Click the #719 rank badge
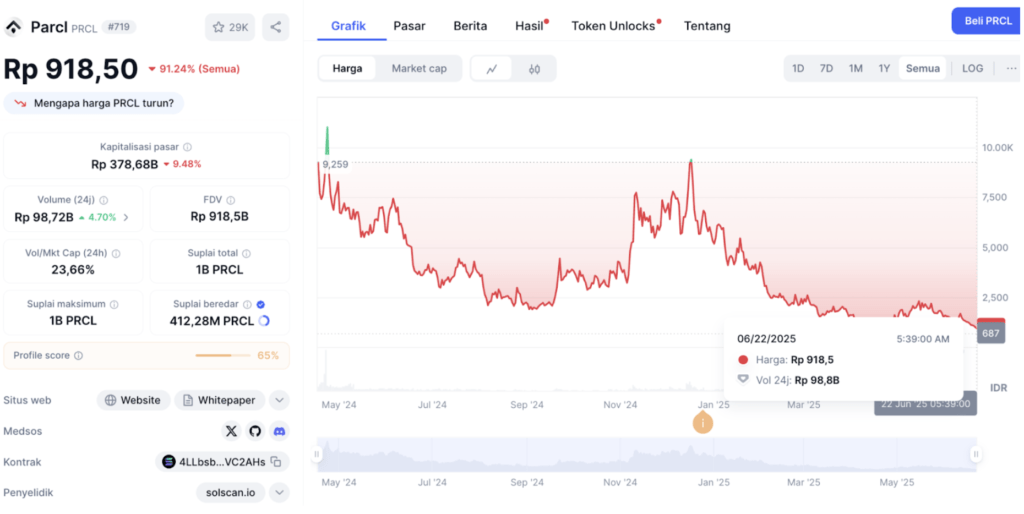 click(x=119, y=27)
